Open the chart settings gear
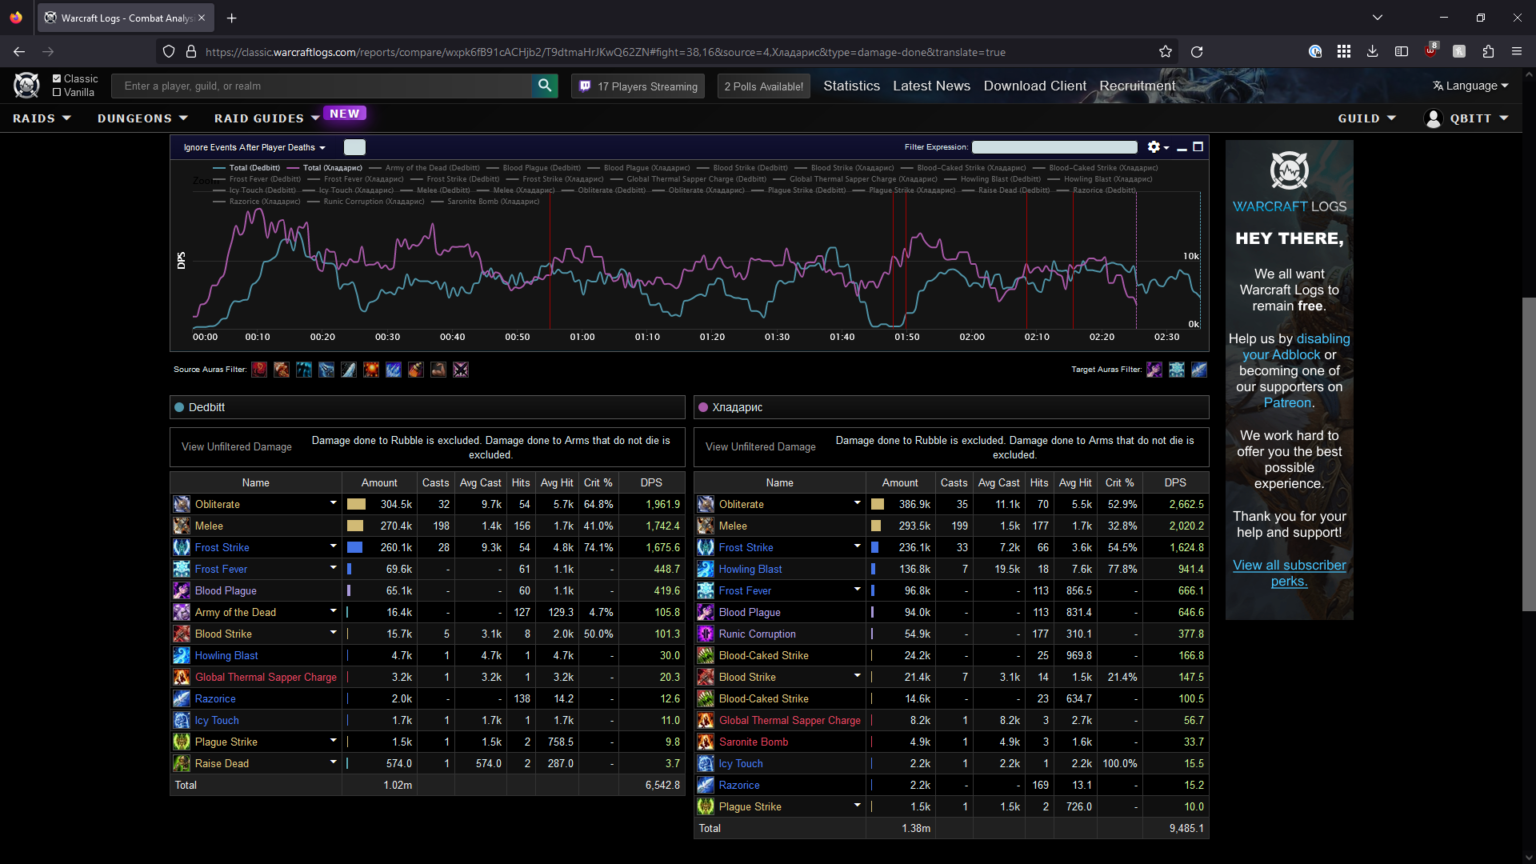1536x864 pixels. [1154, 147]
